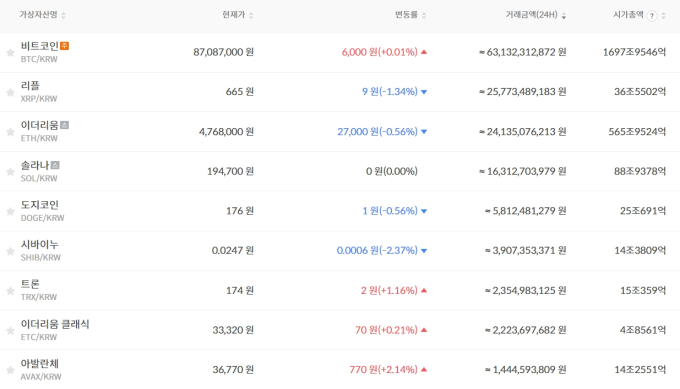Click price 4,768,000 원
Image resolution: width=680 pixels, height=389 pixels.
tap(226, 132)
